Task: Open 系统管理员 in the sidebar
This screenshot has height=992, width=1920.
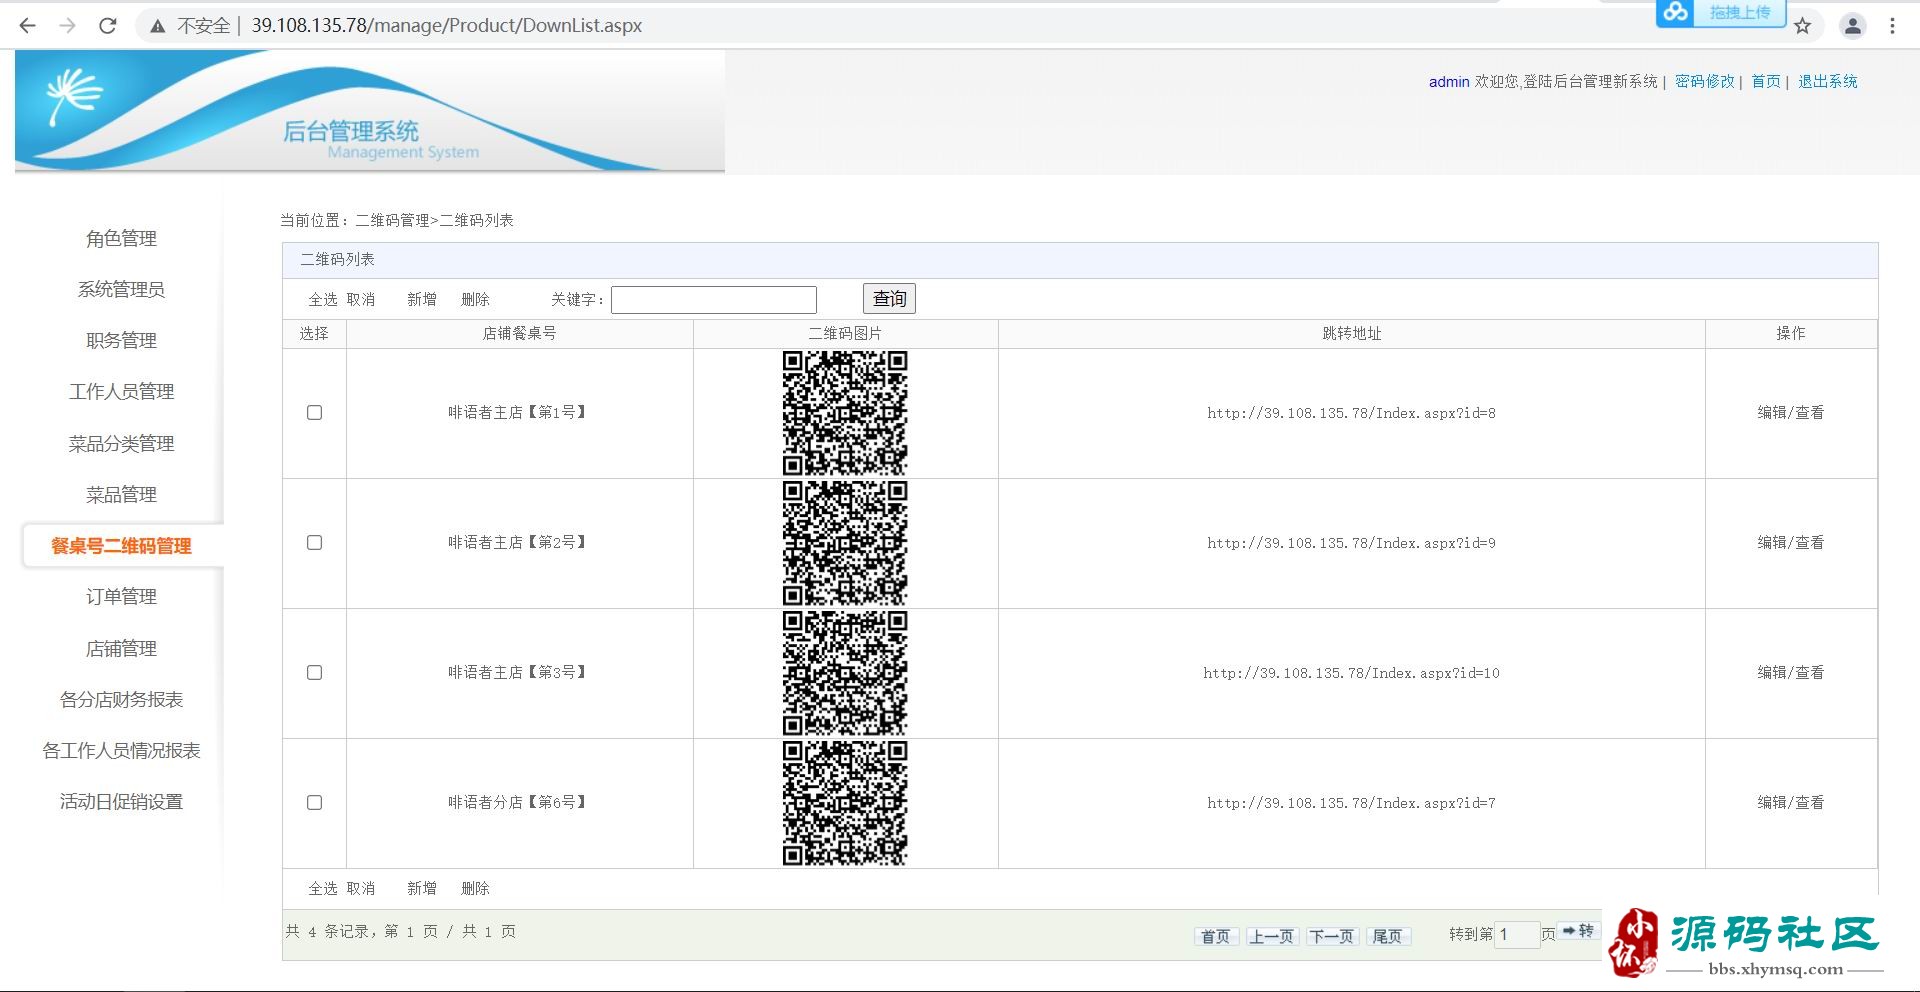Action: [x=121, y=289]
